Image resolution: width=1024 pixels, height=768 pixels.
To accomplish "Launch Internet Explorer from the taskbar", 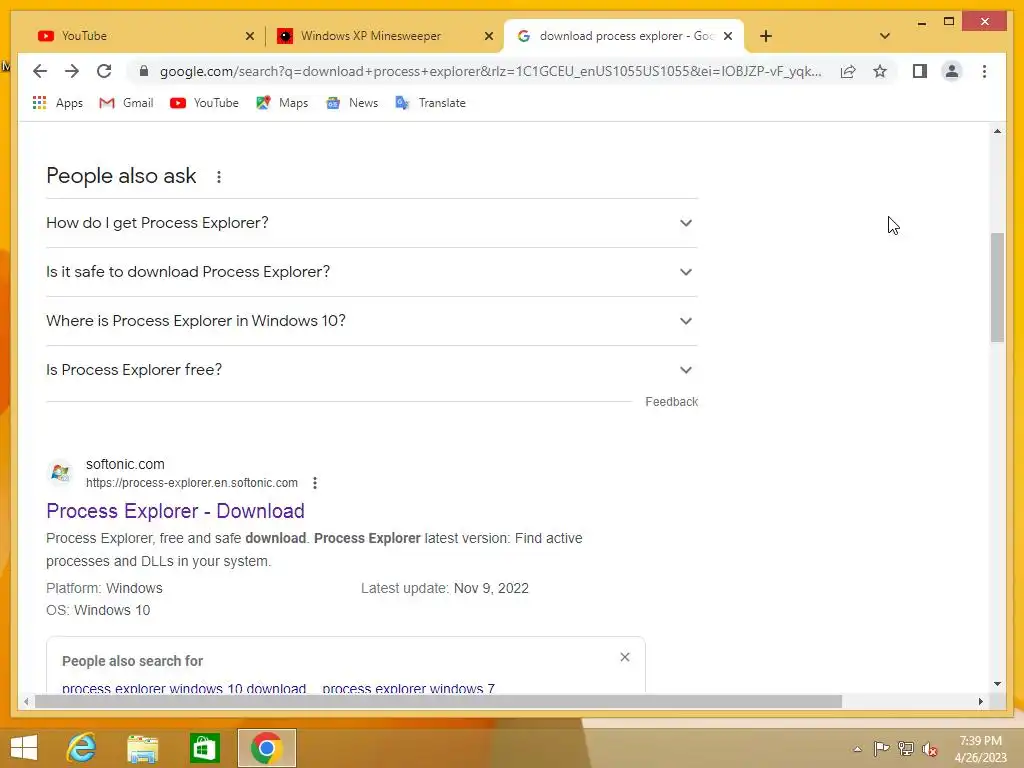I will tap(82, 748).
